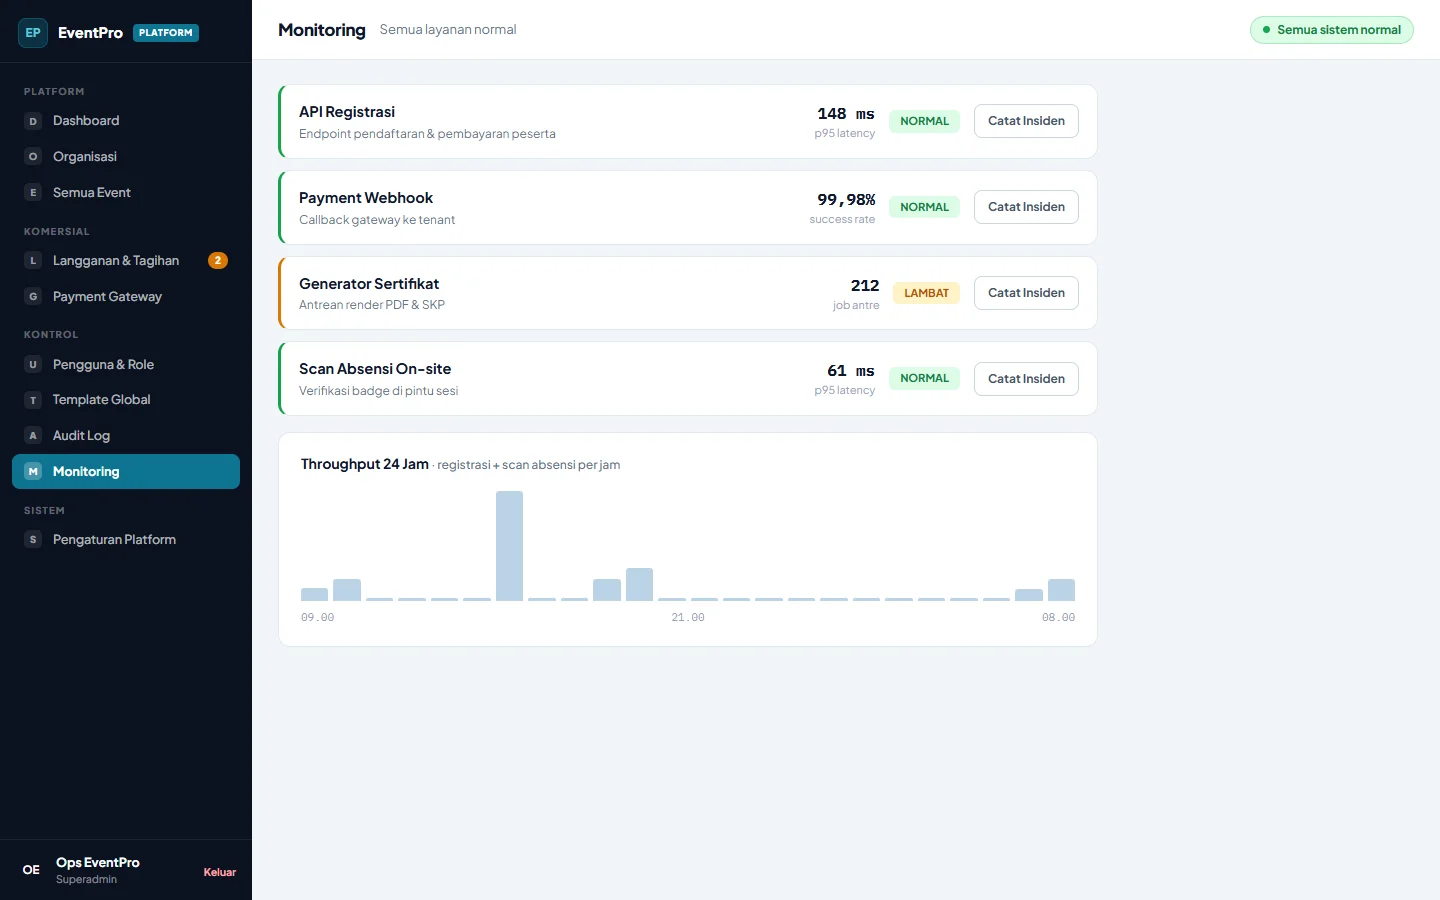Open Semua Event menu item
This screenshot has width=1440, height=900.
pyautogui.click(x=126, y=193)
